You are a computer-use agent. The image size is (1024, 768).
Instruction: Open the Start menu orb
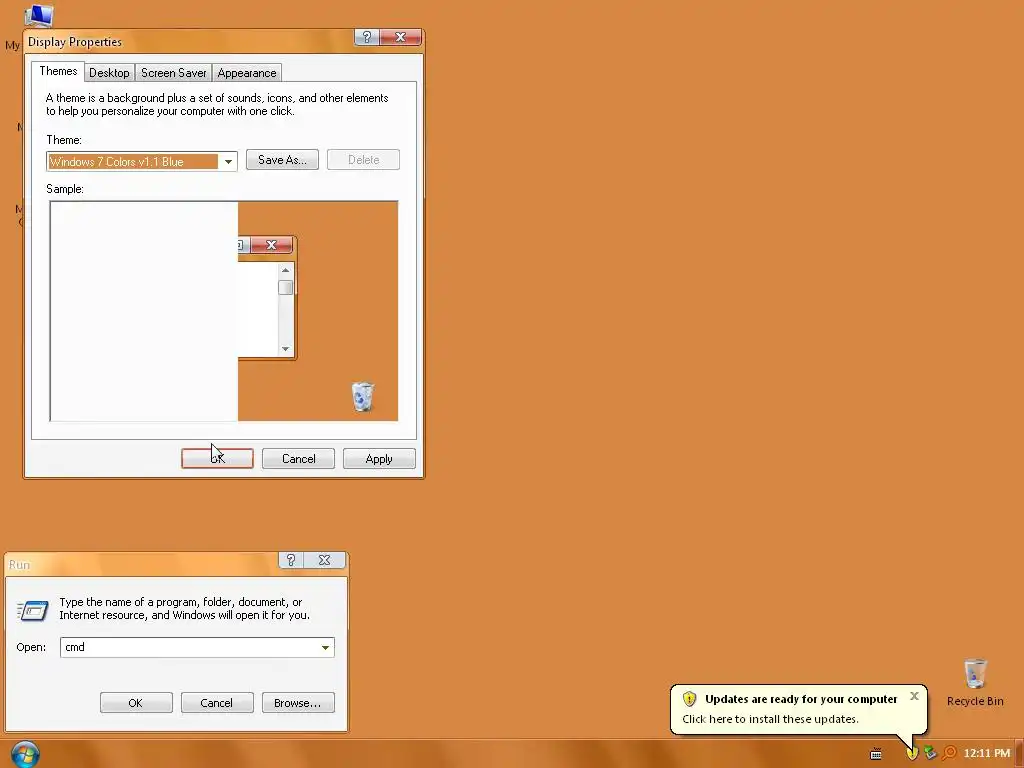click(x=25, y=754)
